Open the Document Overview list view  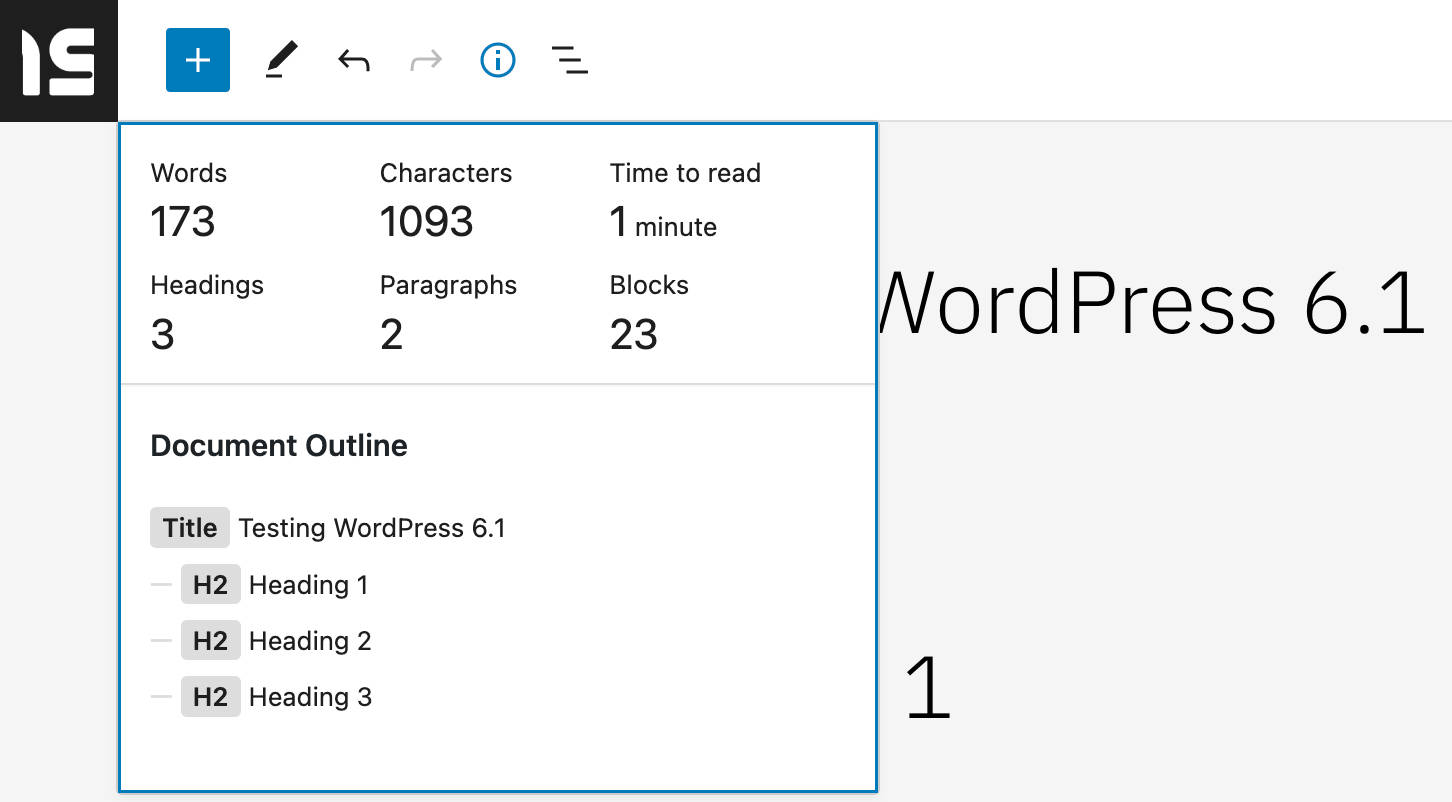click(x=569, y=60)
